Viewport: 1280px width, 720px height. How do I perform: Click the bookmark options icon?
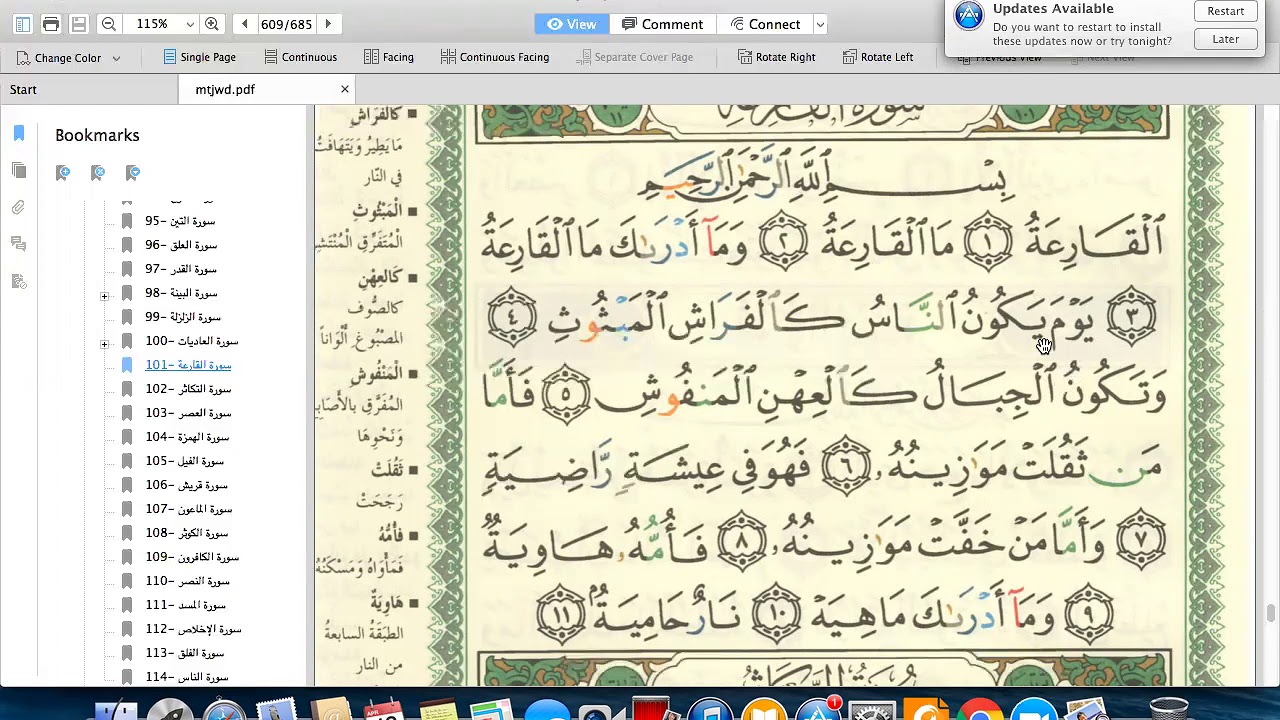pos(133,173)
